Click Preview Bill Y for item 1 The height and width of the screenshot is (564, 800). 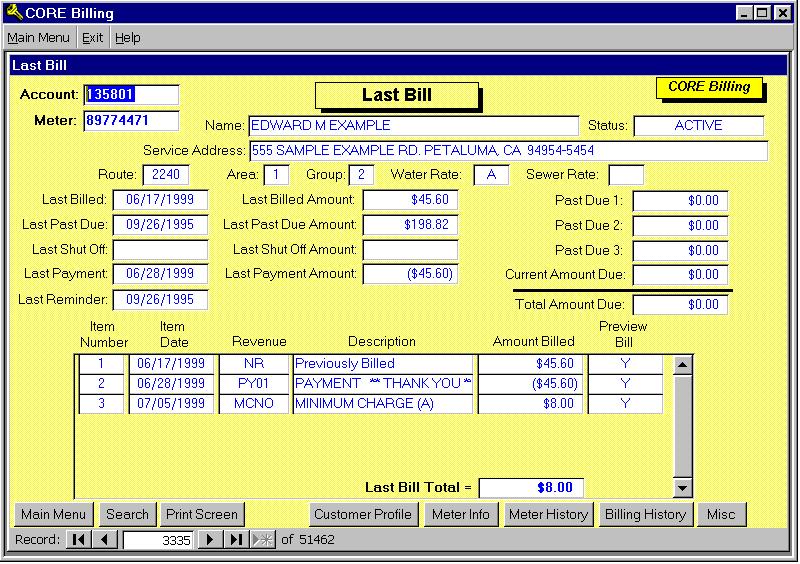(x=626, y=363)
